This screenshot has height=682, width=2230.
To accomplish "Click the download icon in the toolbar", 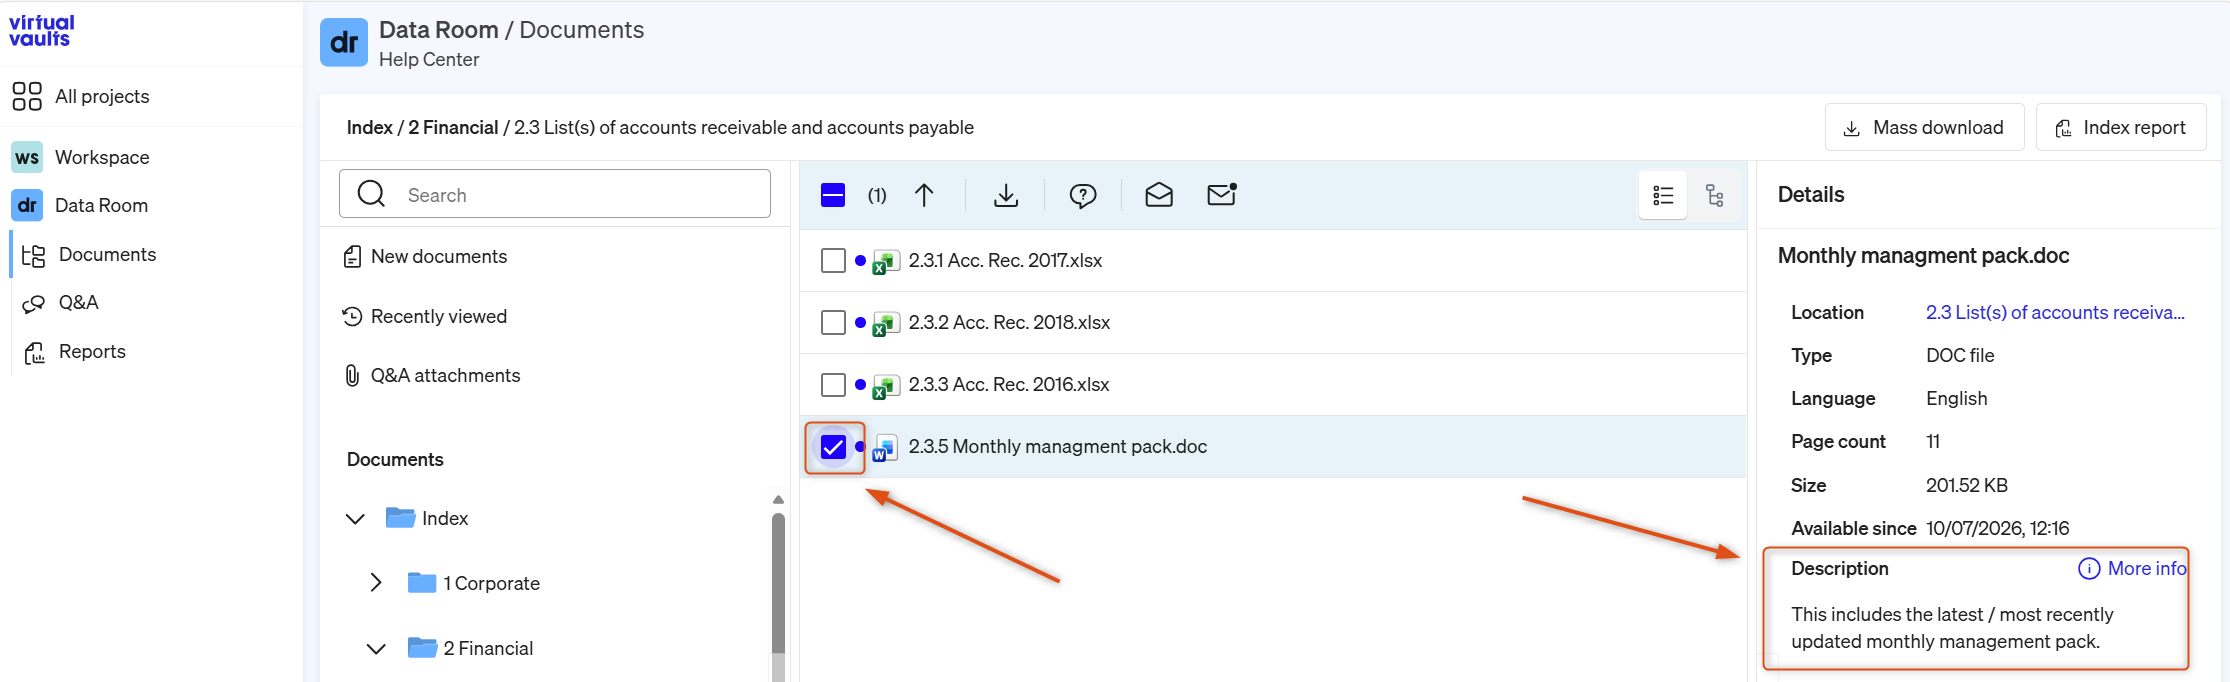I will pos(1006,195).
